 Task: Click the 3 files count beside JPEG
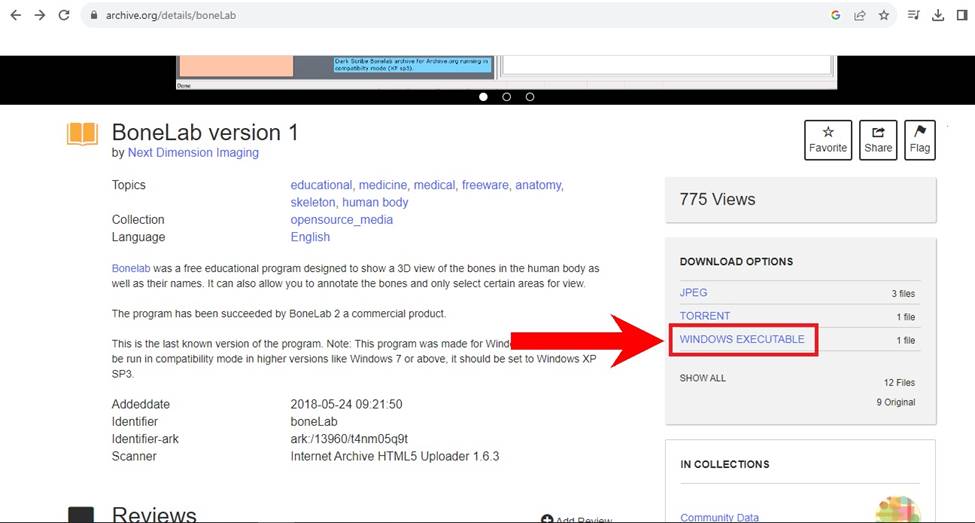903,294
